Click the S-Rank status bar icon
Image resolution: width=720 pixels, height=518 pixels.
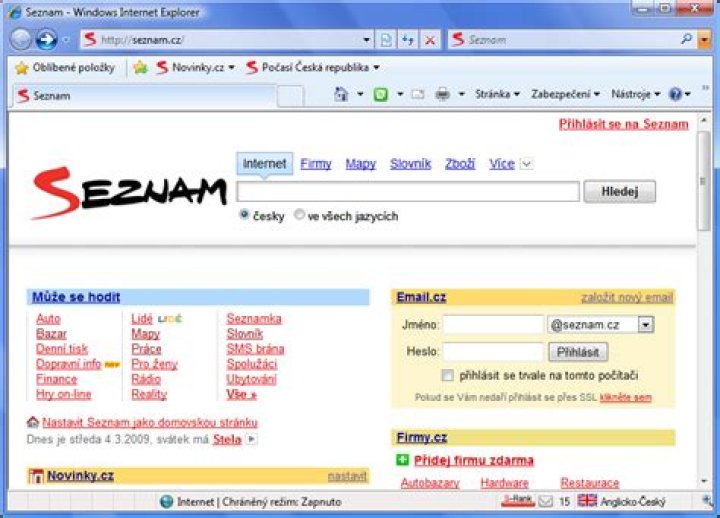(518, 501)
